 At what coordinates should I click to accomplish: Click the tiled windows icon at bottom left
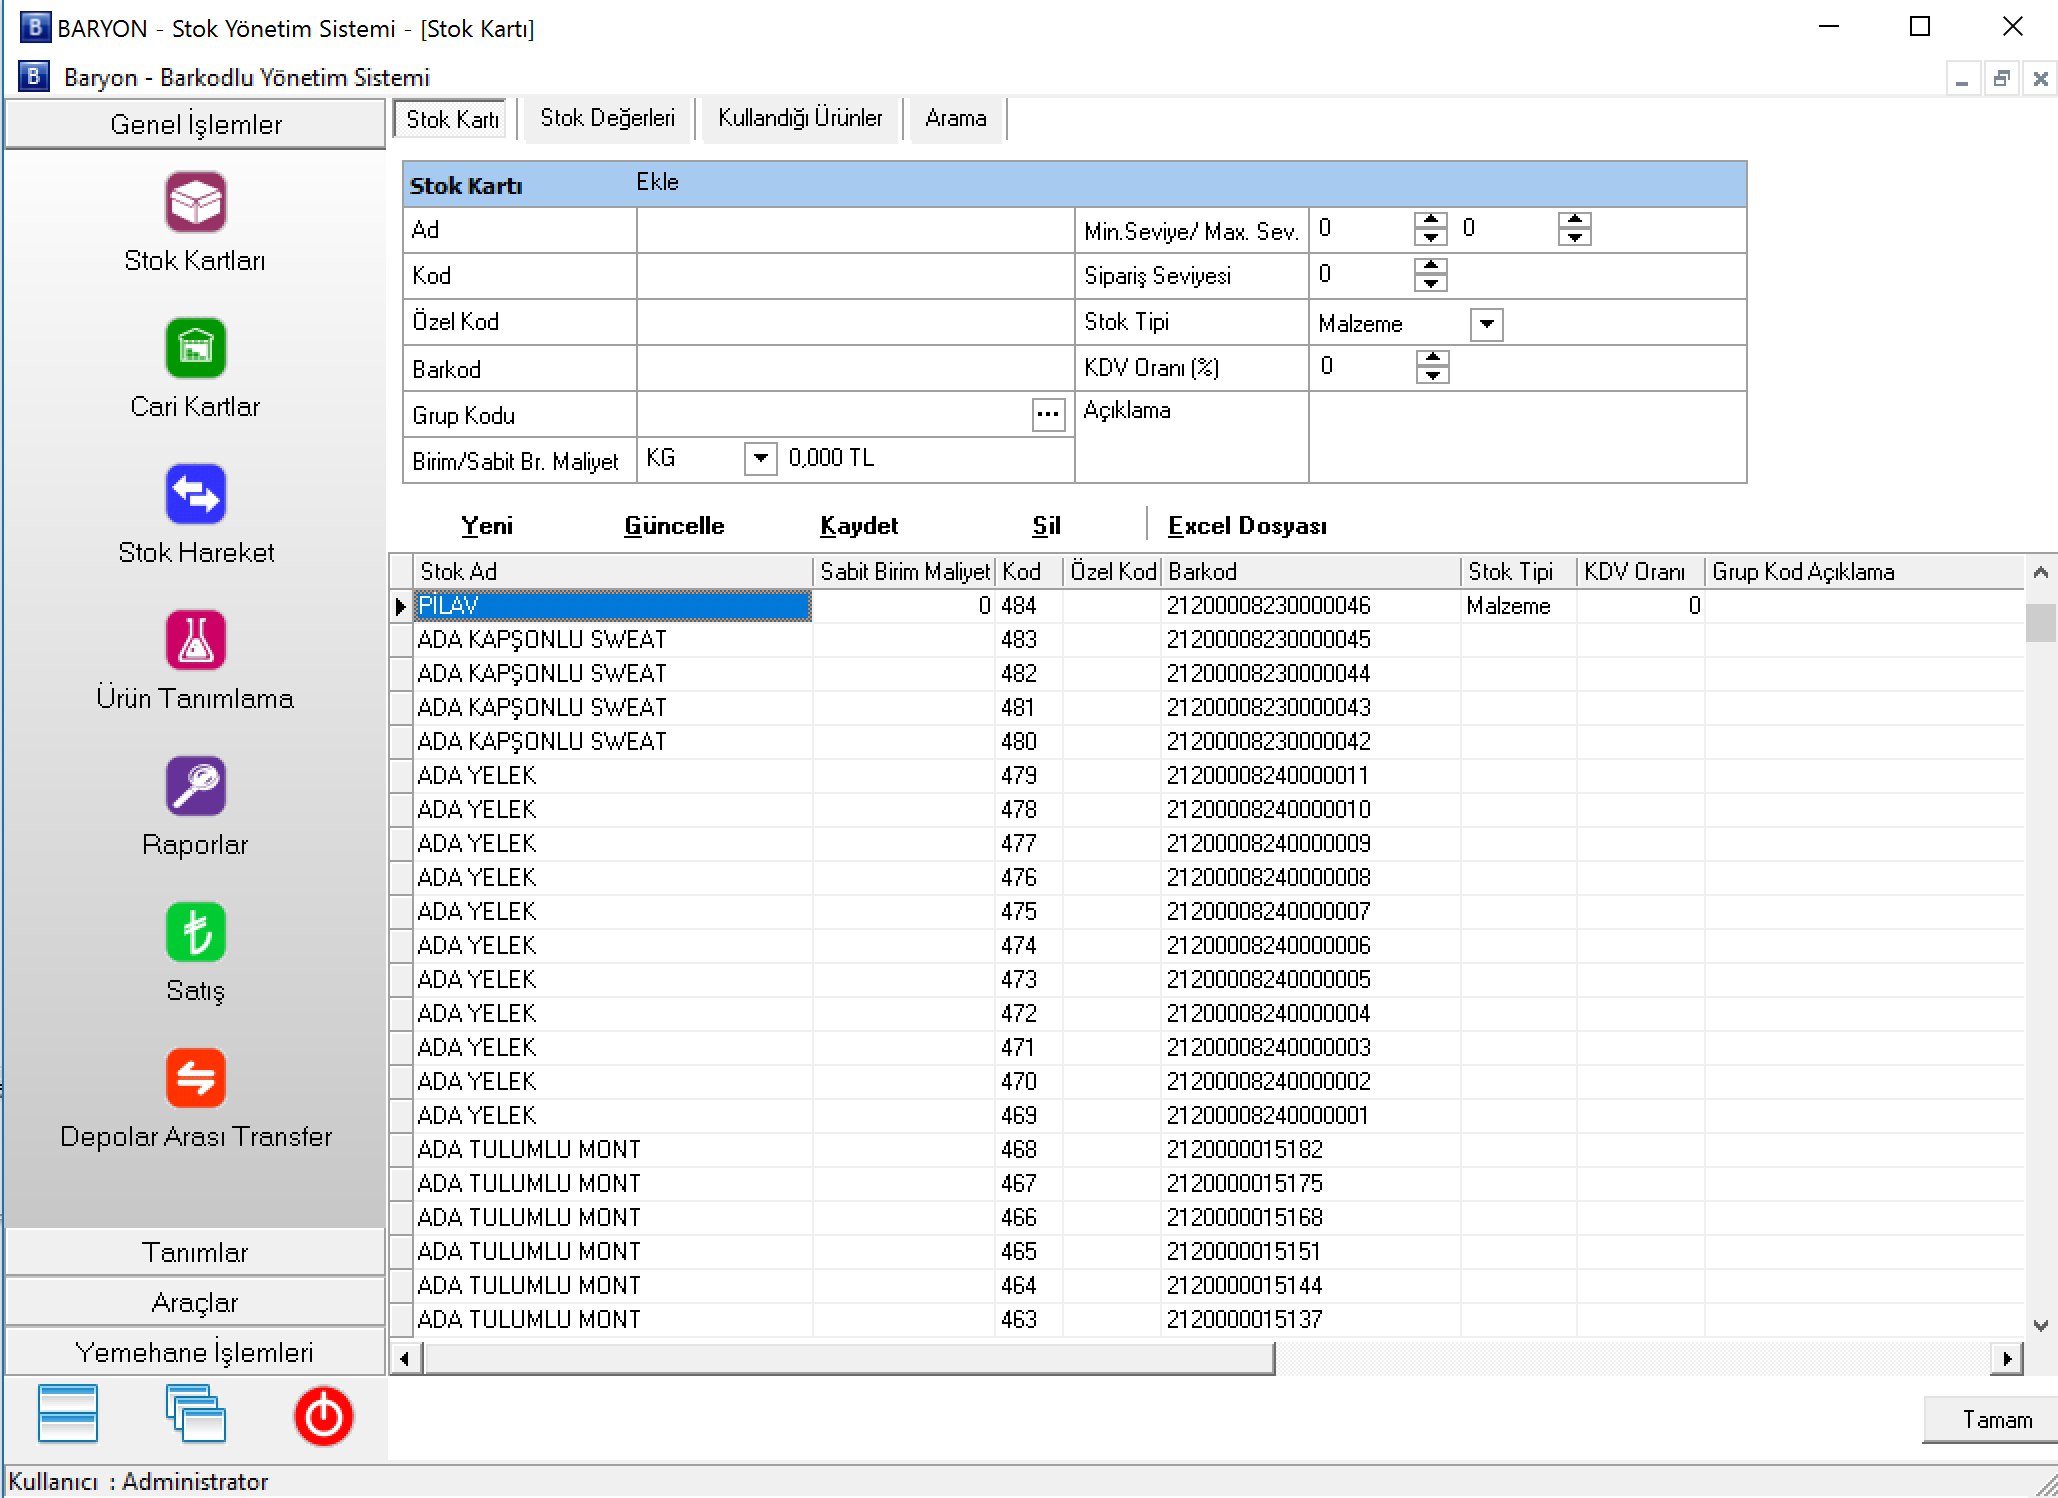pyautogui.click(x=68, y=1414)
